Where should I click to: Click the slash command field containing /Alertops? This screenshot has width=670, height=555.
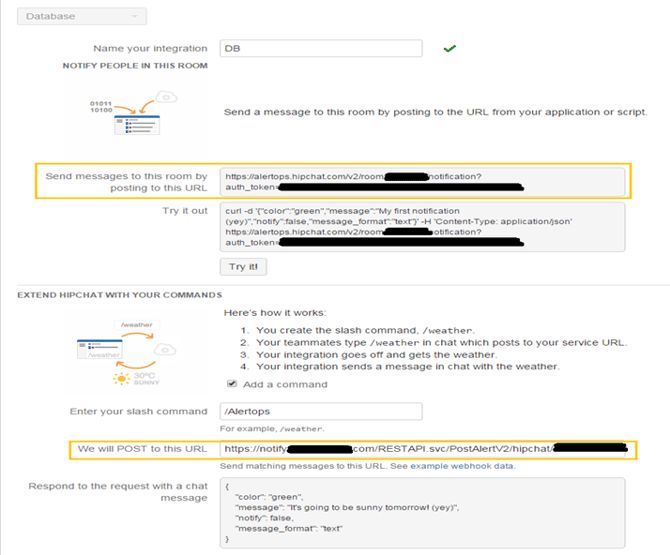click(x=320, y=412)
